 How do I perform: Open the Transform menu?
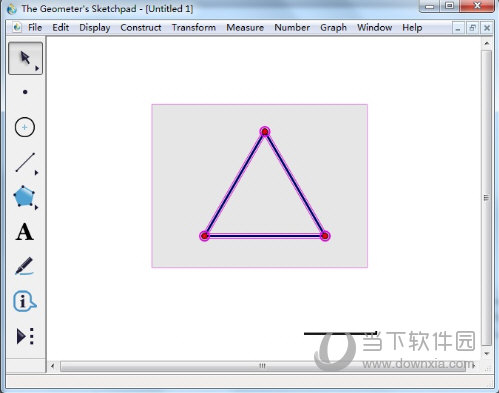click(x=194, y=27)
